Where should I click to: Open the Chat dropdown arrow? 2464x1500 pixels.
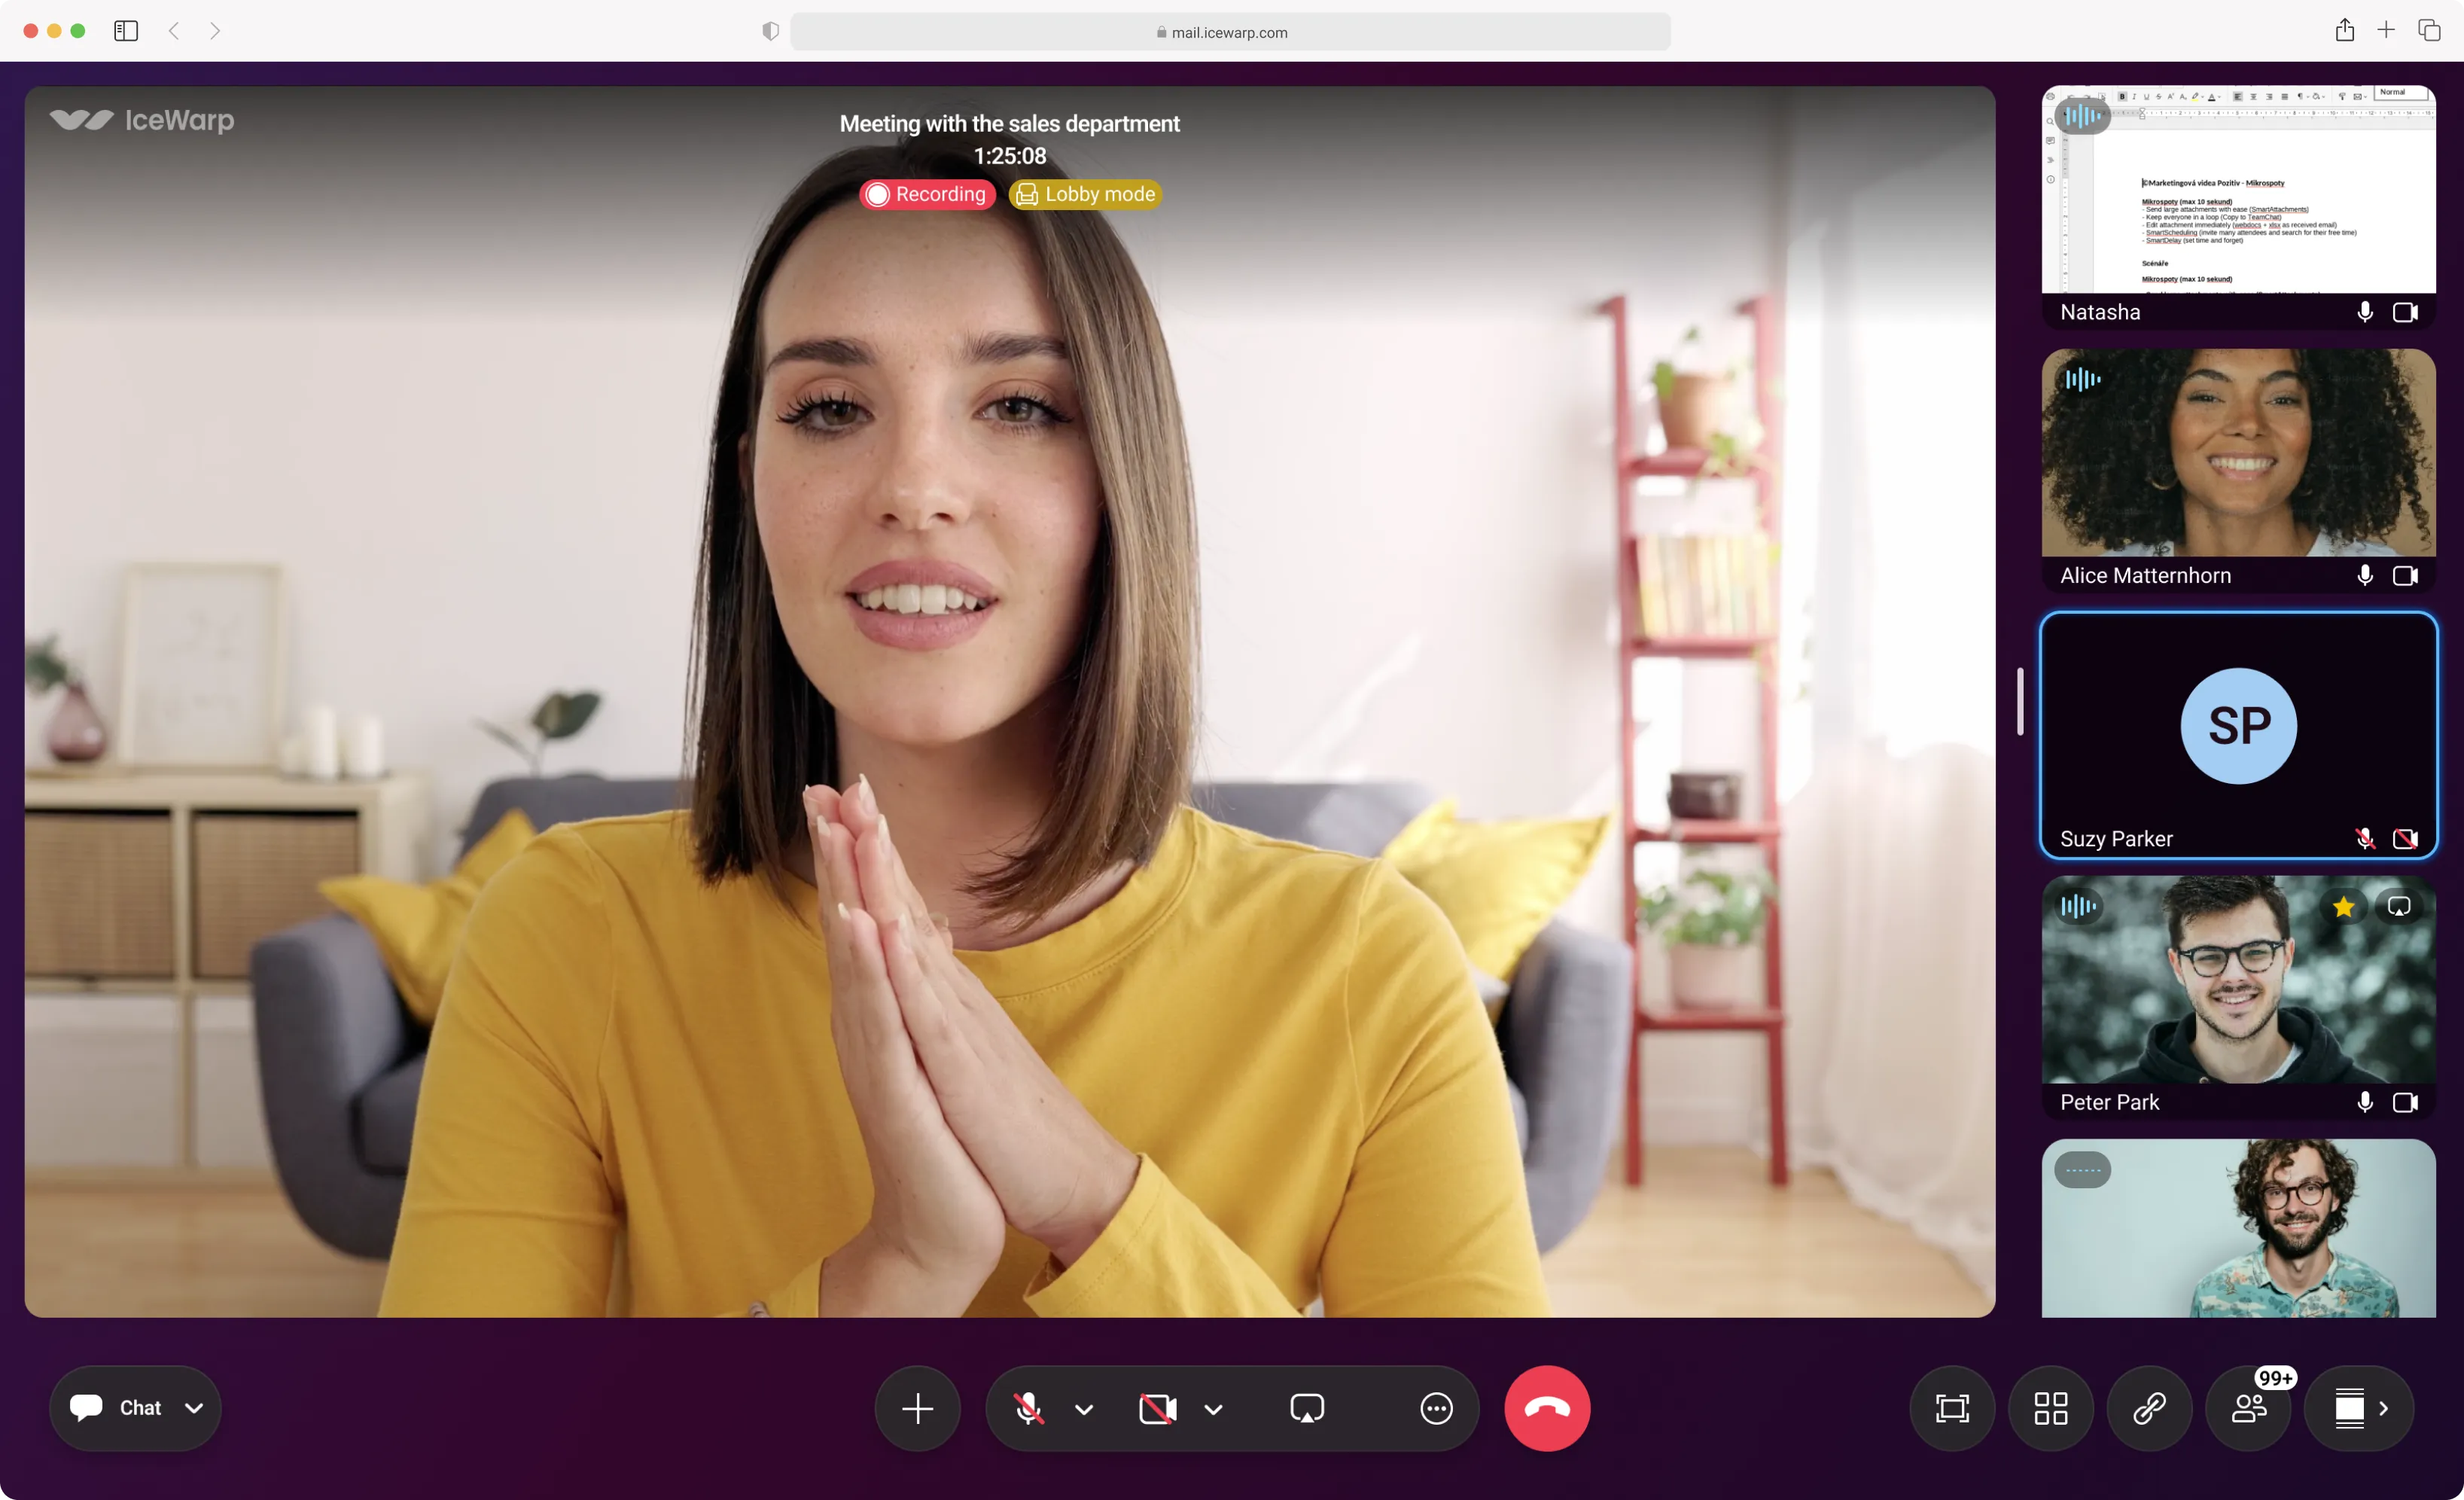coord(194,1408)
